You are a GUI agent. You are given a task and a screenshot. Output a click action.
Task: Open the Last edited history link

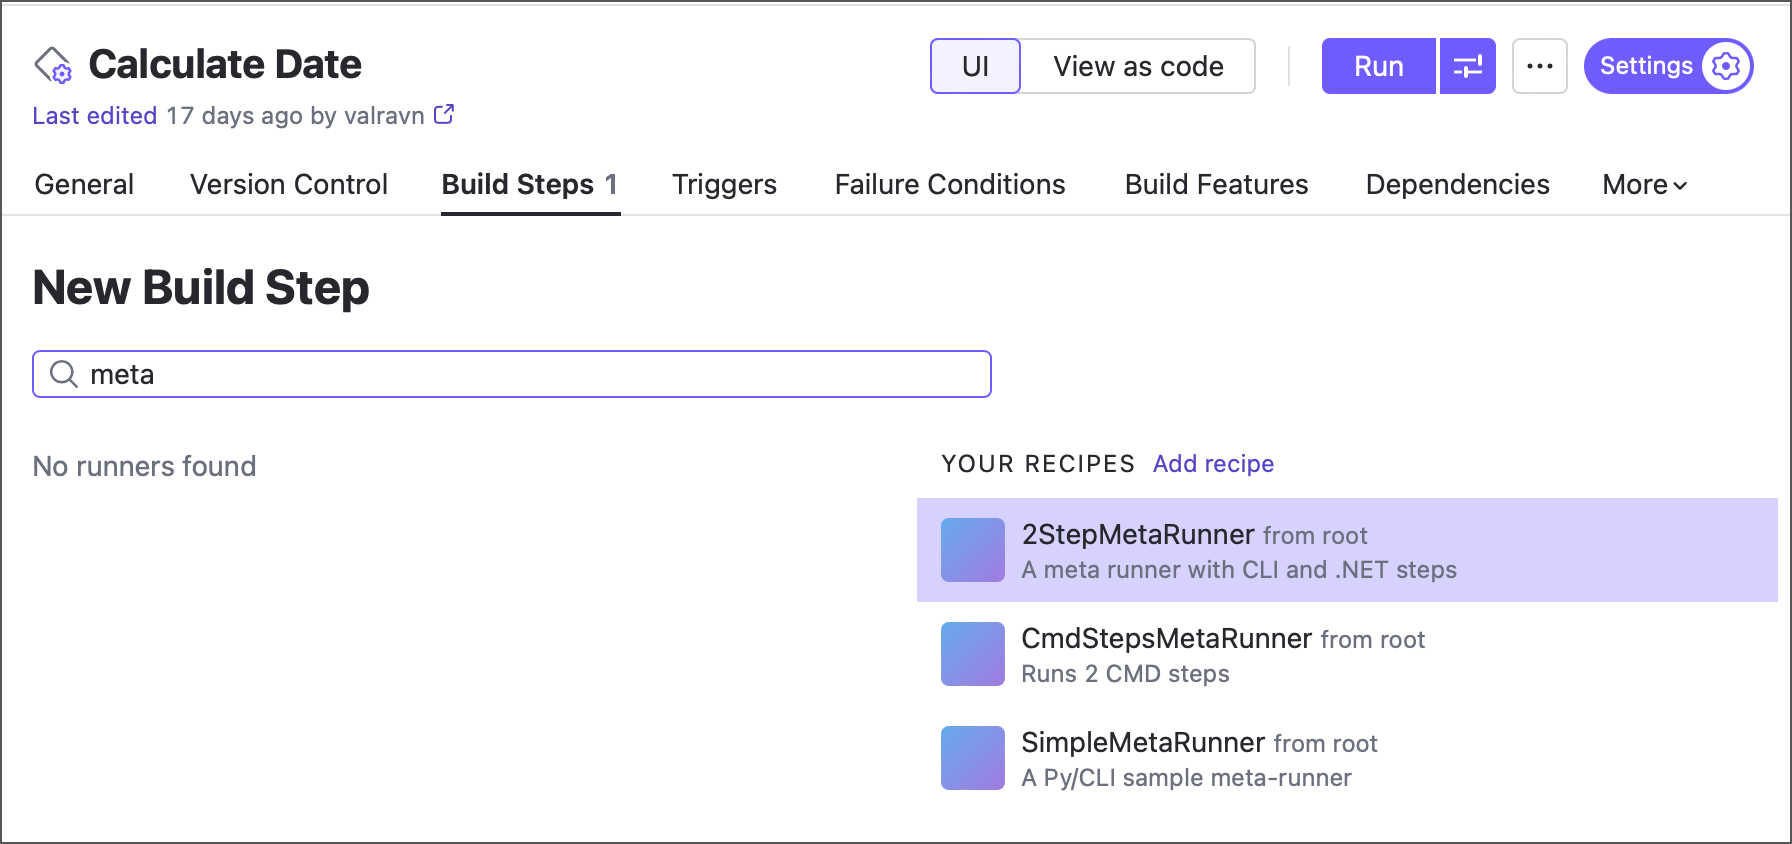coord(95,115)
